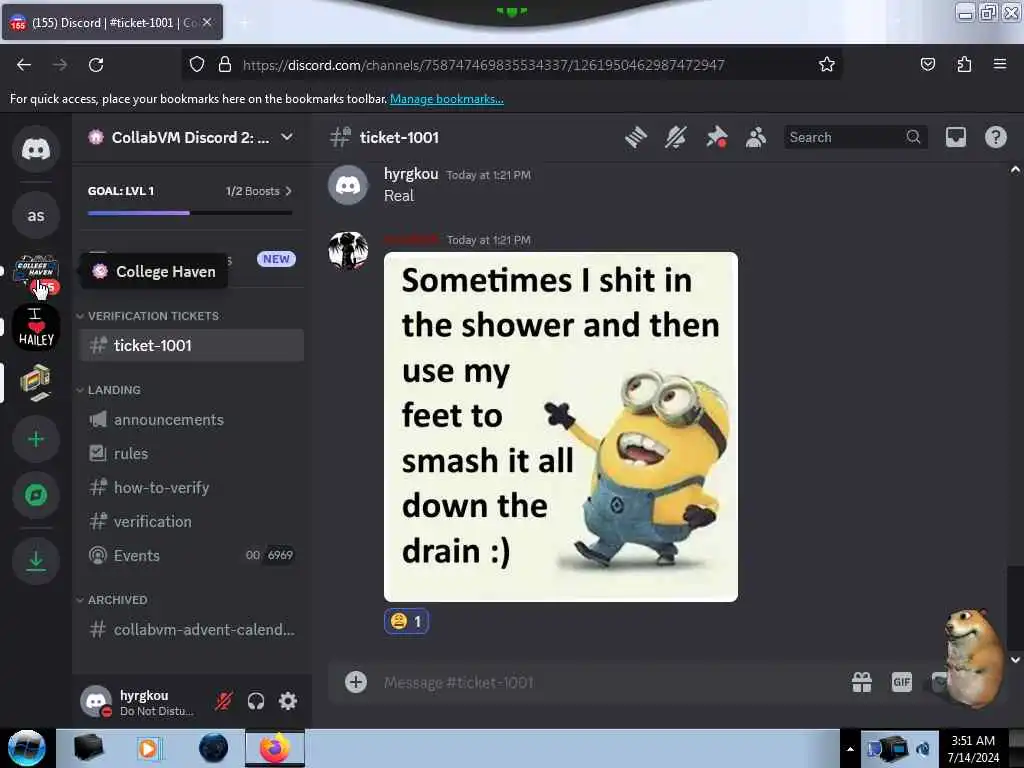Open the 'as' server icon
Screen dimensions: 1024x768
(x=36, y=216)
